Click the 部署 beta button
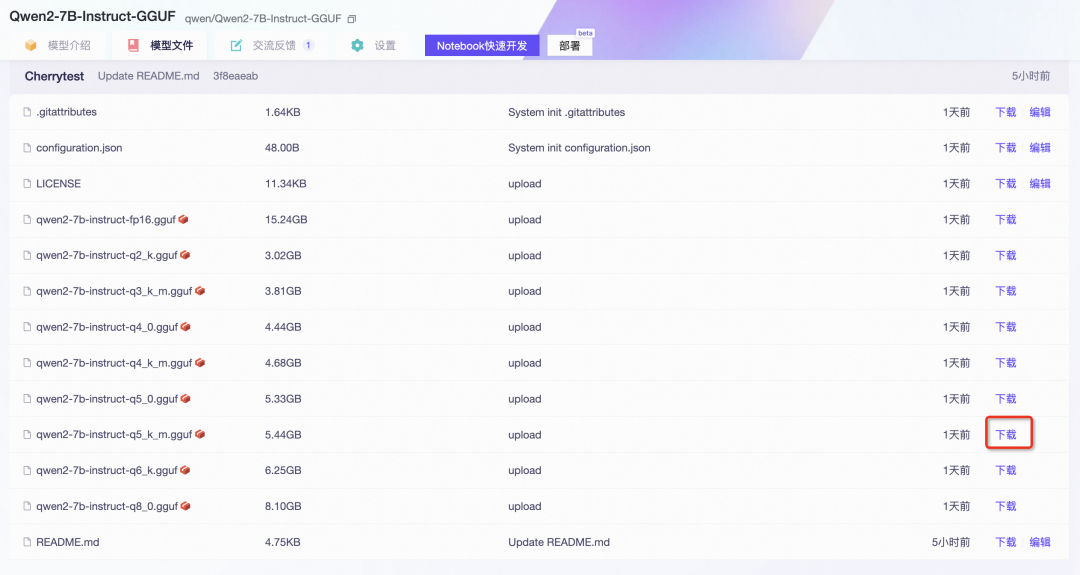This screenshot has height=575, width=1080. [x=570, y=46]
